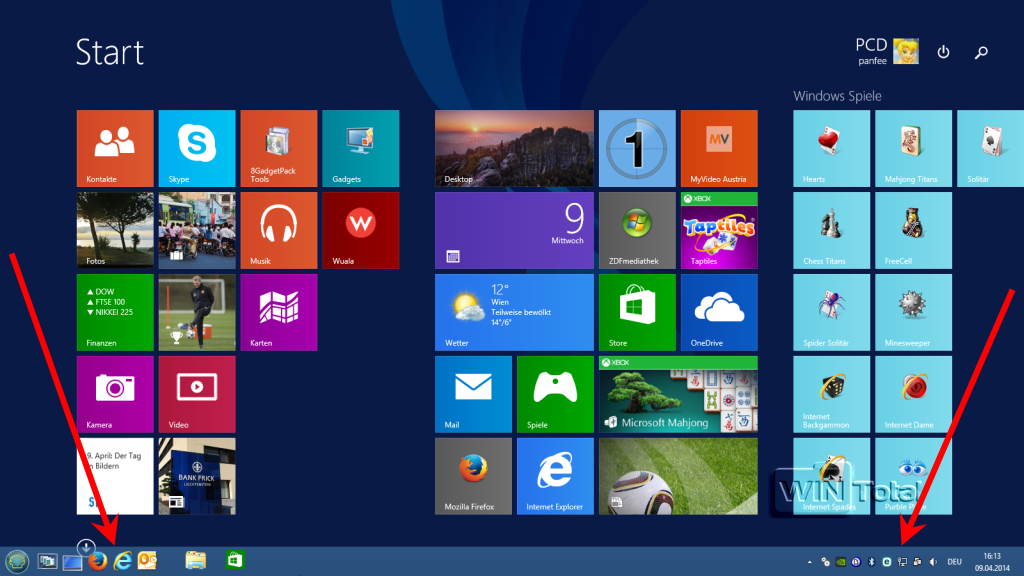This screenshot has width=1024, height=576.
Task: Open the Wetter tile for Wien
Action: tap(515, 312)
